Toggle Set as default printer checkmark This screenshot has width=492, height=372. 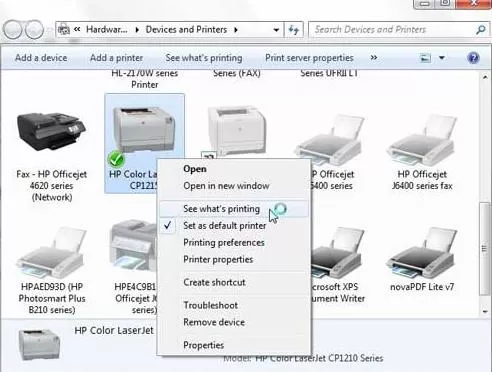coord(168,226)
